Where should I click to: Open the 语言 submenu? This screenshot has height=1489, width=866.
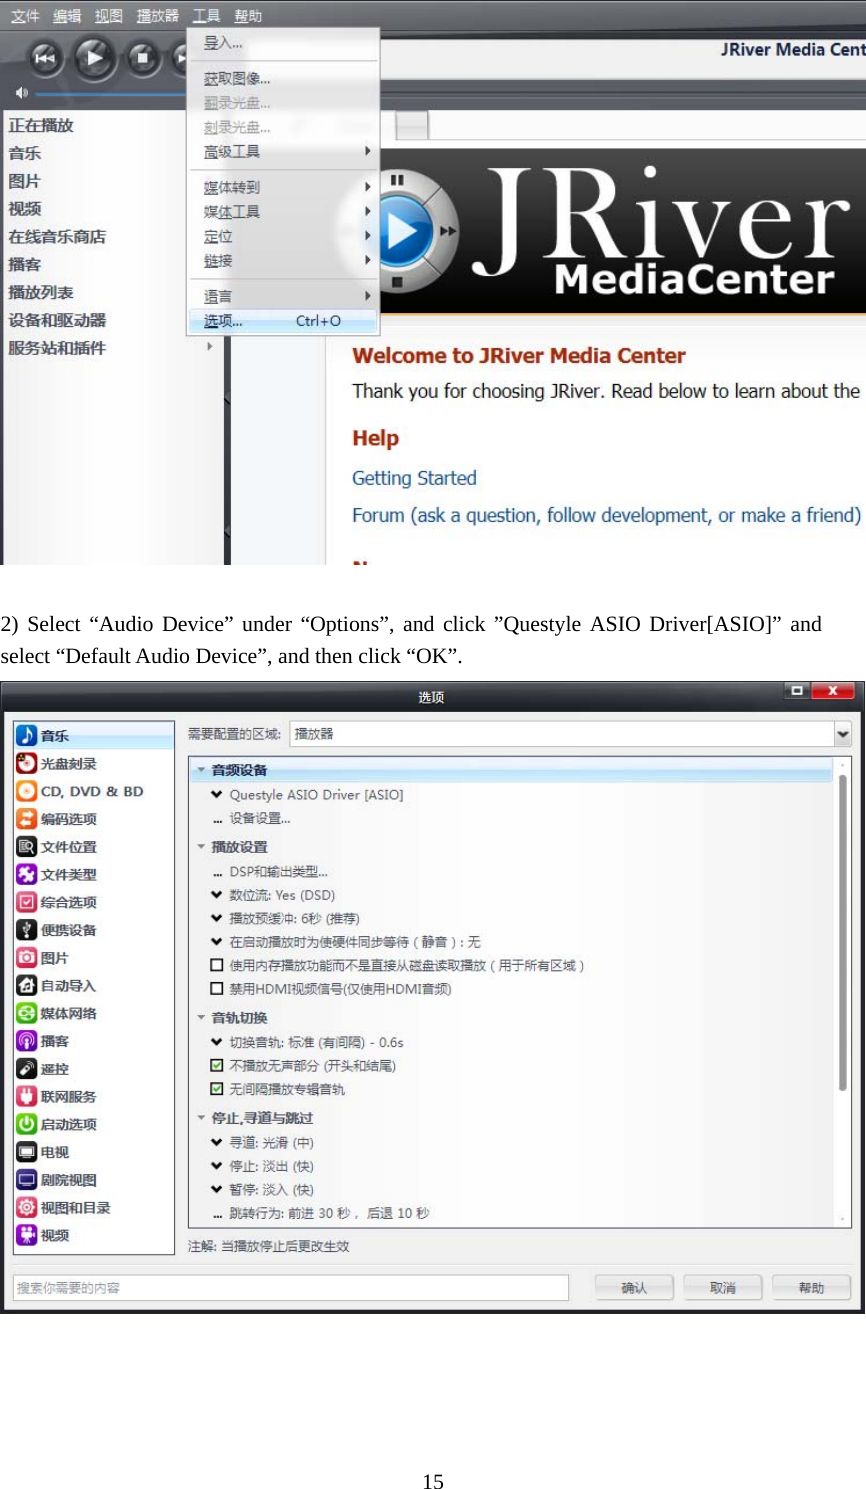282,297
